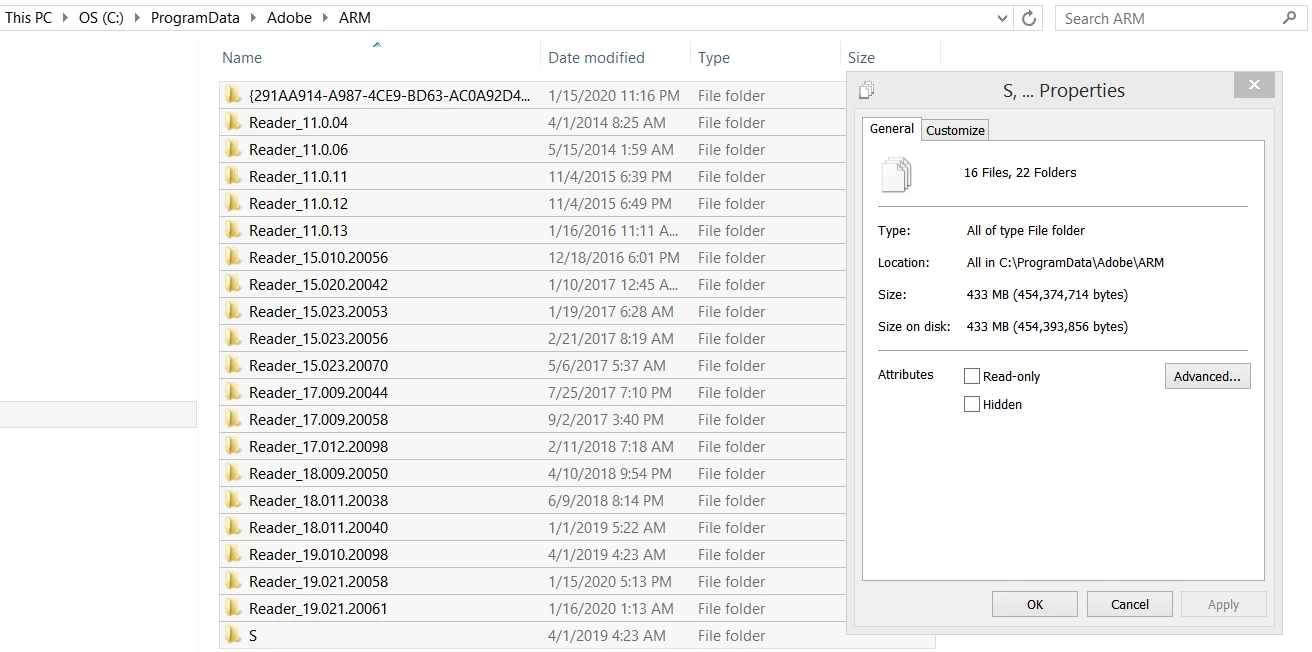Enable the Read-only attribute checkbox
1312x652 pixels.
click(x=972, y=376)
